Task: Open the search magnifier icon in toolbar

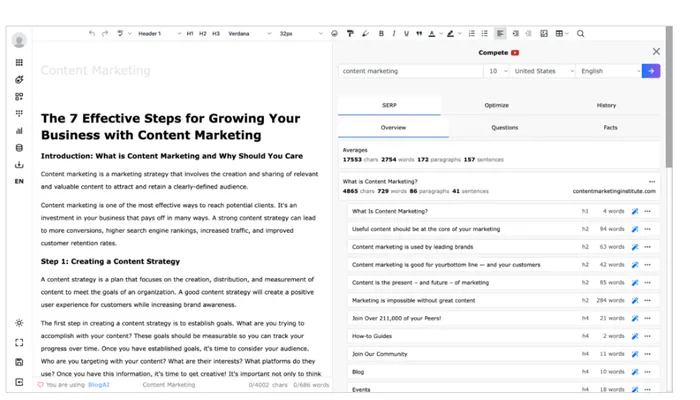Action: [x=581, y=34]
